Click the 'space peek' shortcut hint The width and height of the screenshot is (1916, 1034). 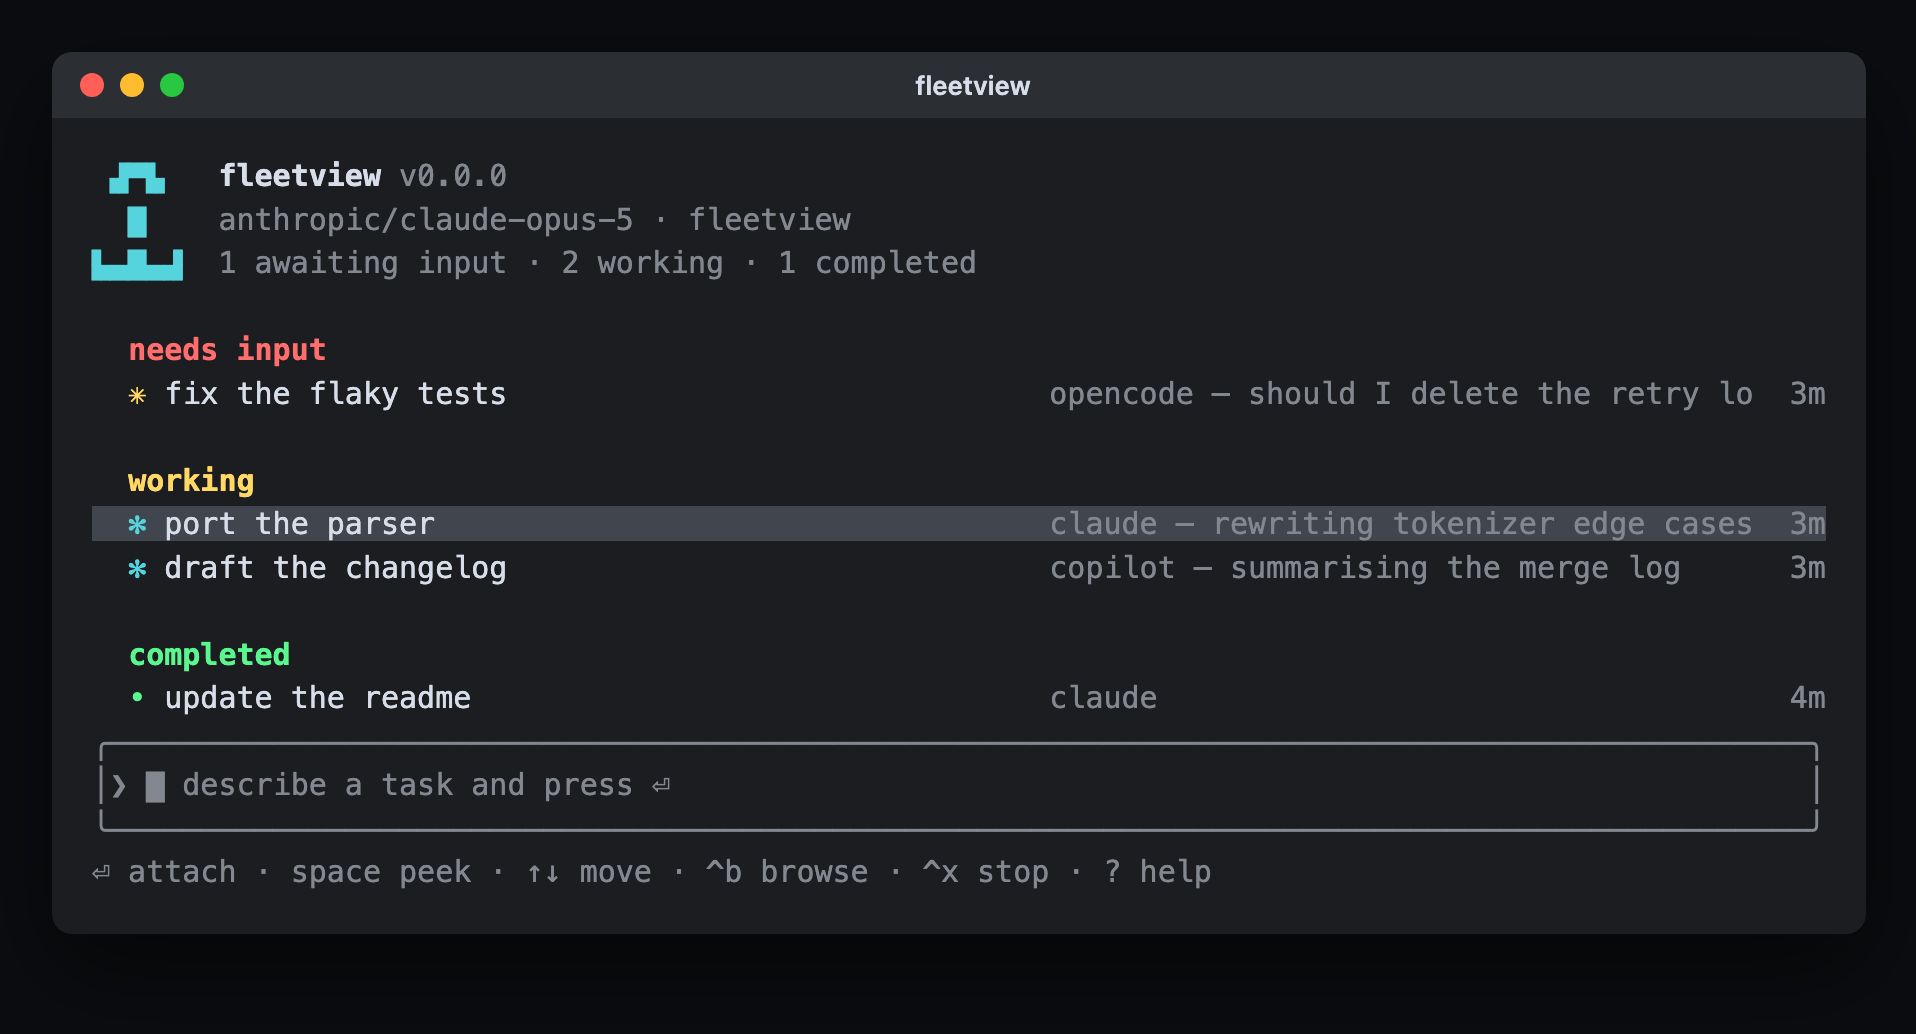tap(381, 872)
